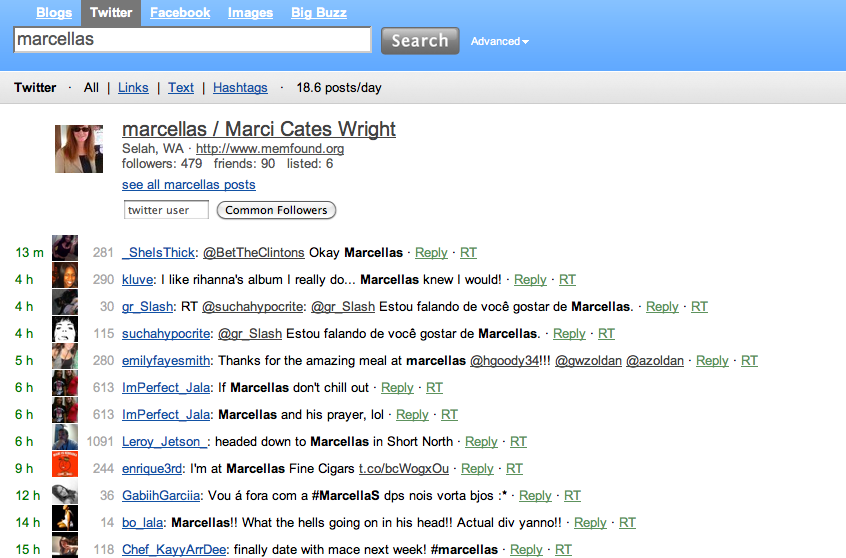Click enrique3rd's red avatar image
846x558 pixels.
(65, 468)
